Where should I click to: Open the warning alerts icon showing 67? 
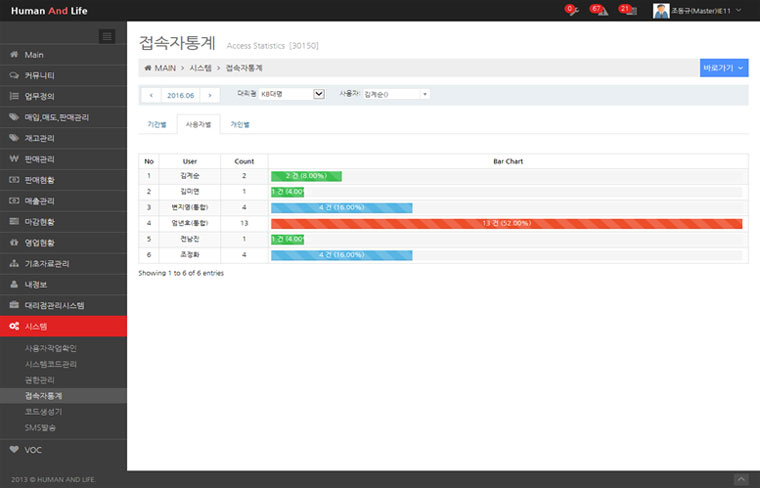point(597,10)
